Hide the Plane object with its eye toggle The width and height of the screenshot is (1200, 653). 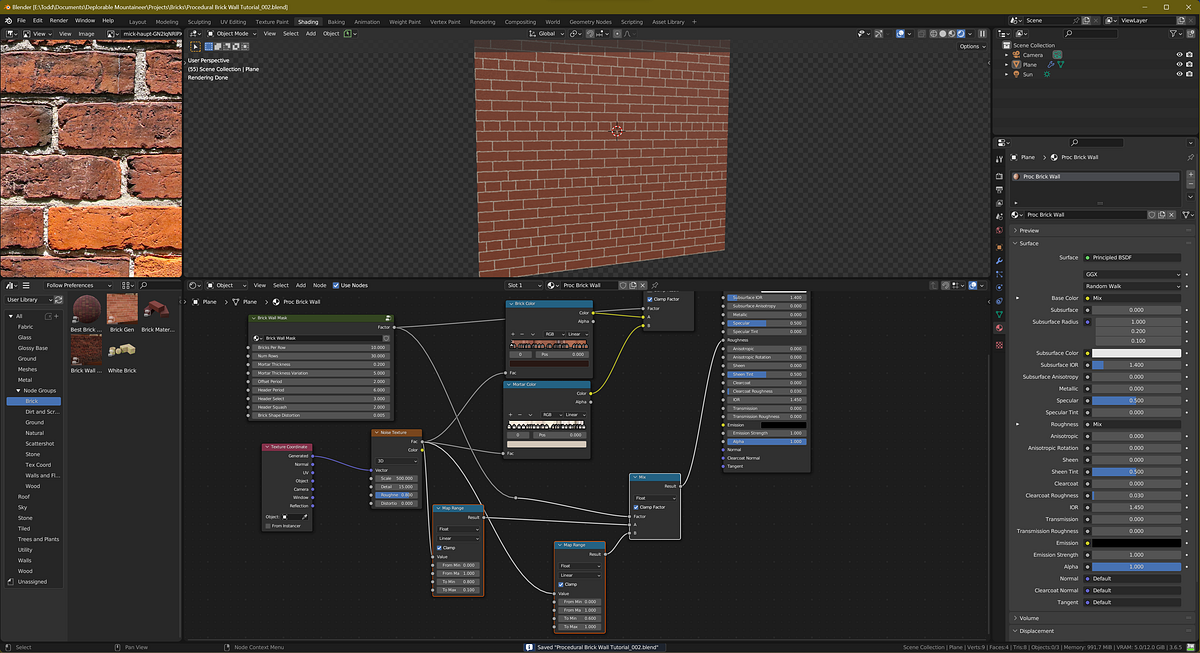(x=1180, y=64)
